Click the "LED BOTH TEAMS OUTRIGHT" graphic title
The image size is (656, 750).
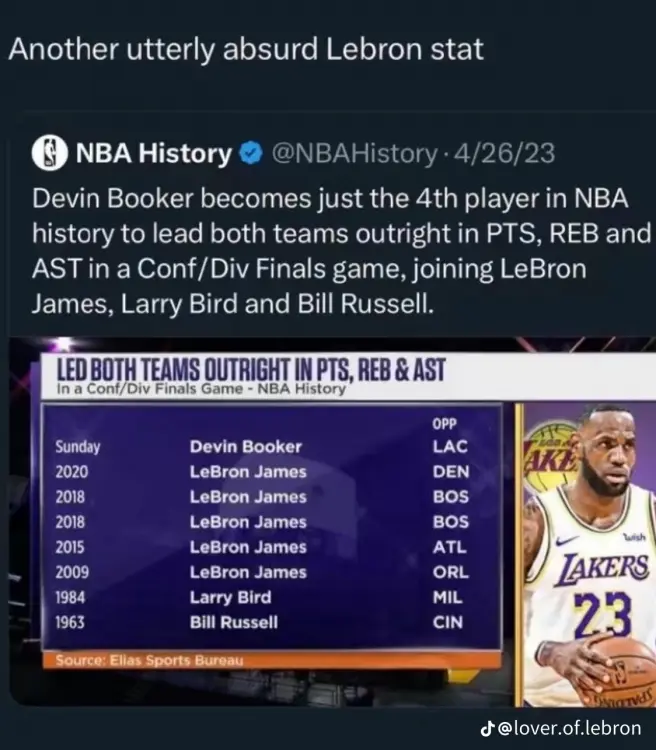(x=250, y=369)
